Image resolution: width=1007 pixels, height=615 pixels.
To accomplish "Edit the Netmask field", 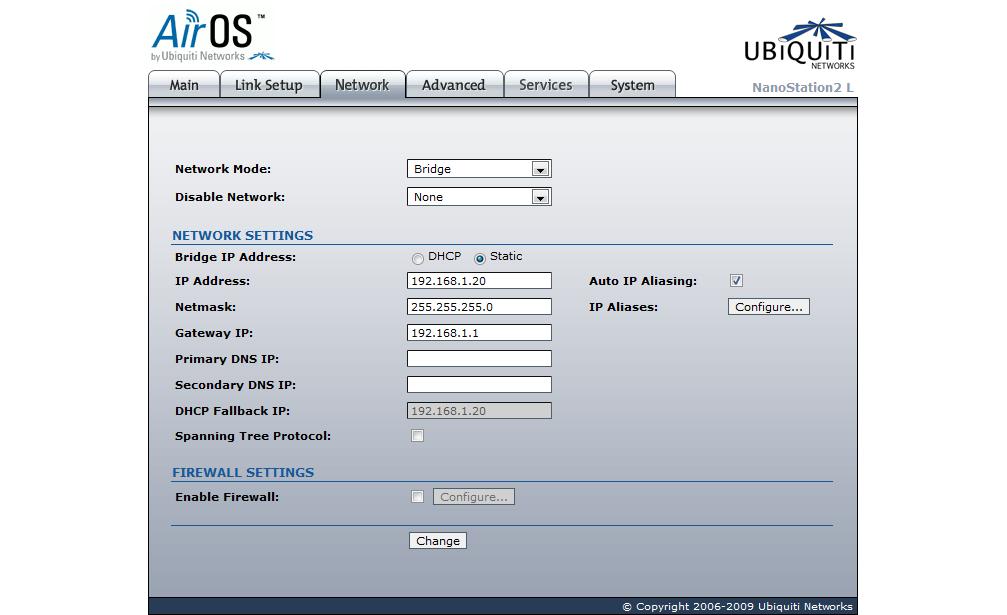I will [x=479, y=307].
